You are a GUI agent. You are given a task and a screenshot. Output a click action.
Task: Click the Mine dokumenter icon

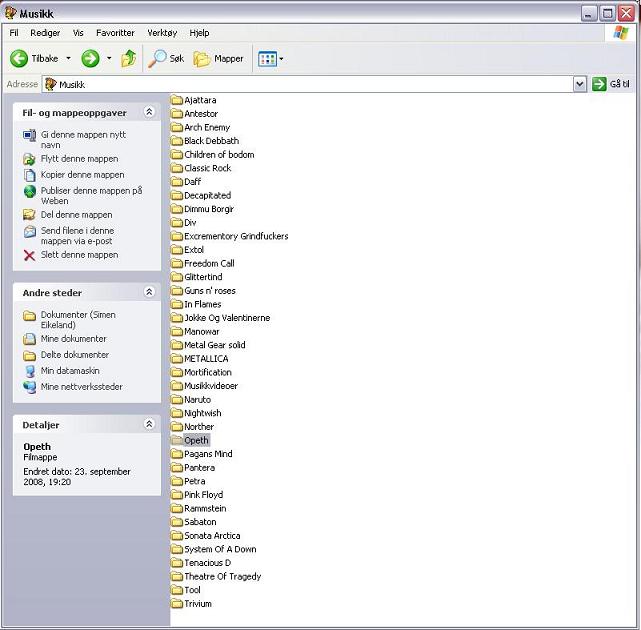29,339
